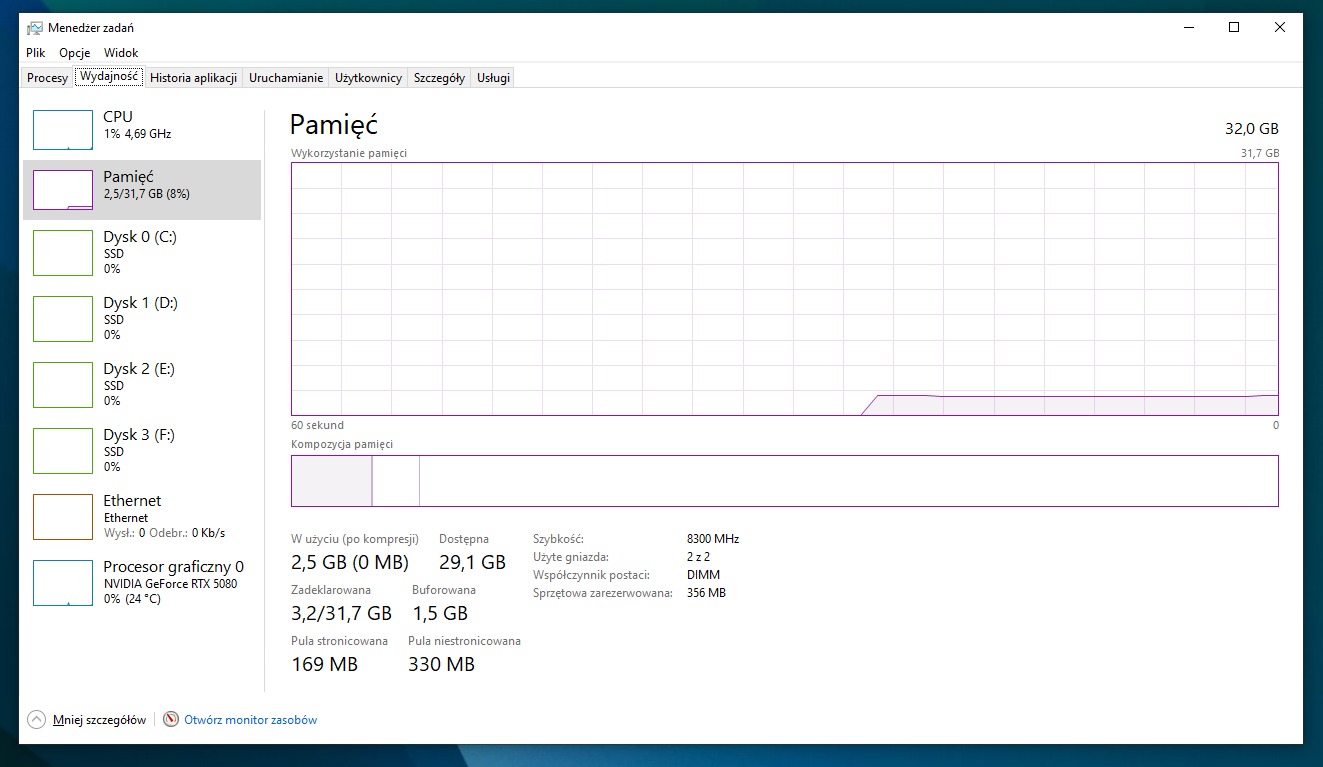Click the Wykorzystanie pamięci label
The width and height of the screenshot is (1323, 767).
pyautogui.click(x=349, y=153)
